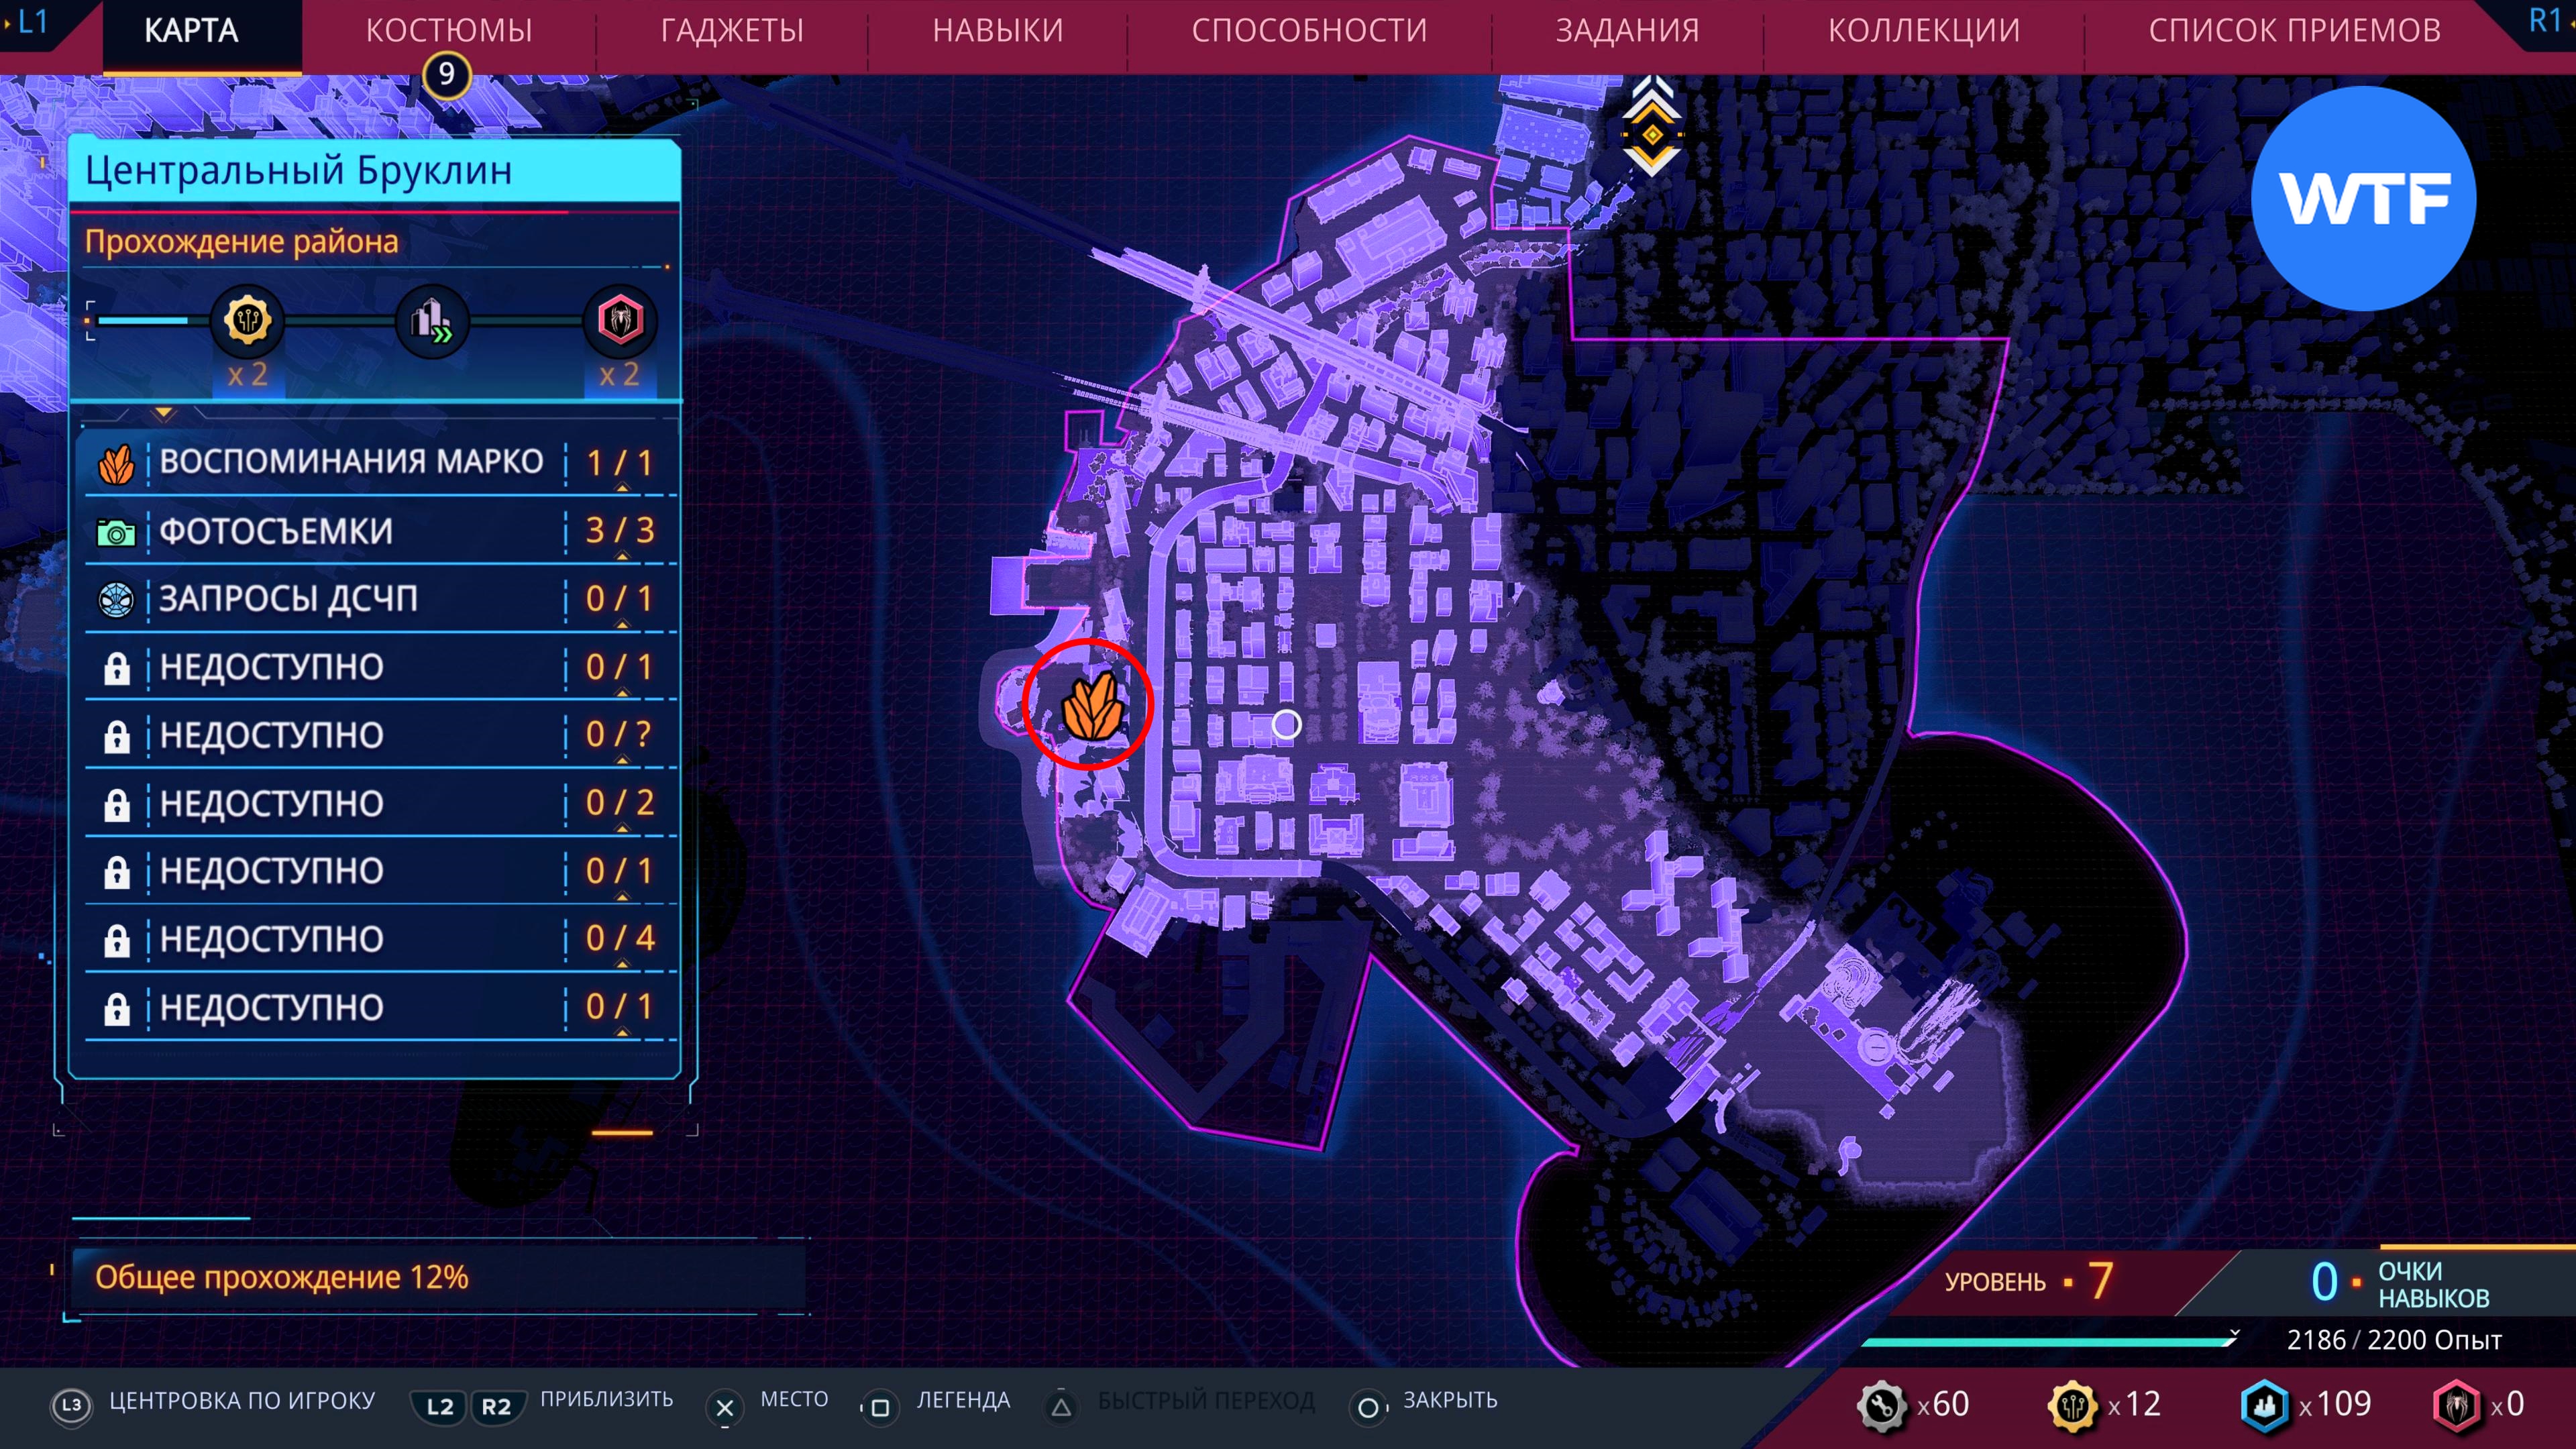Switch to the КОСТЮМЫ tab
This screenshot has width=2576, height=1449.
pos(448,31)
